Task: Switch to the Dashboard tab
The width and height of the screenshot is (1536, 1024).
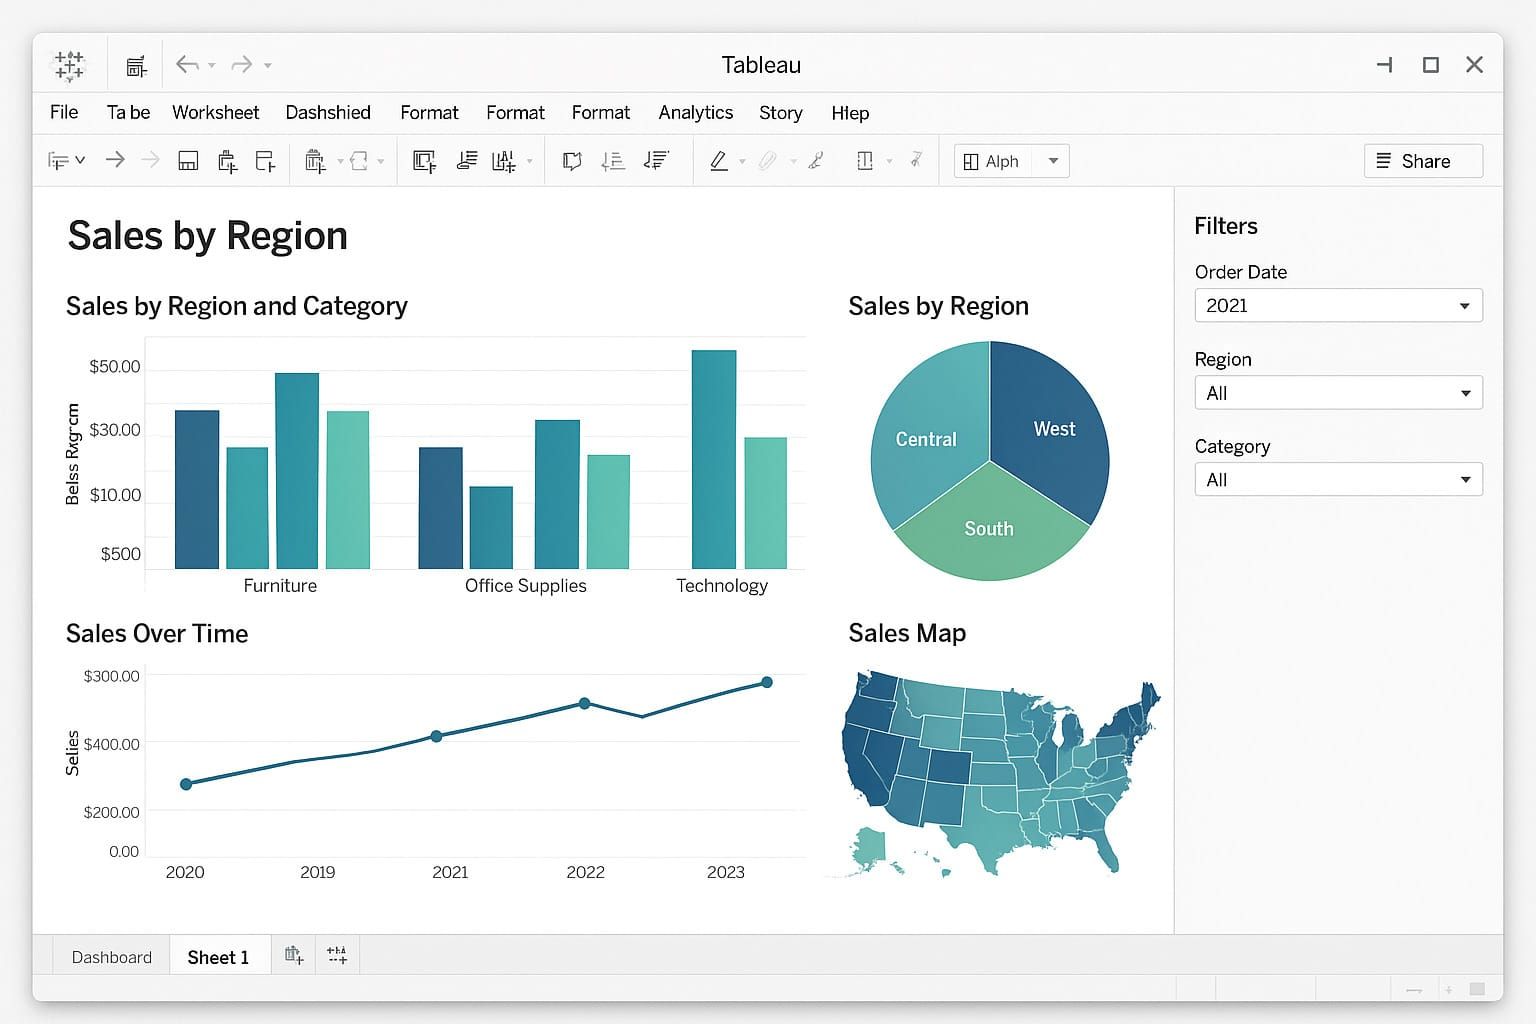Action: pos(111,957)
